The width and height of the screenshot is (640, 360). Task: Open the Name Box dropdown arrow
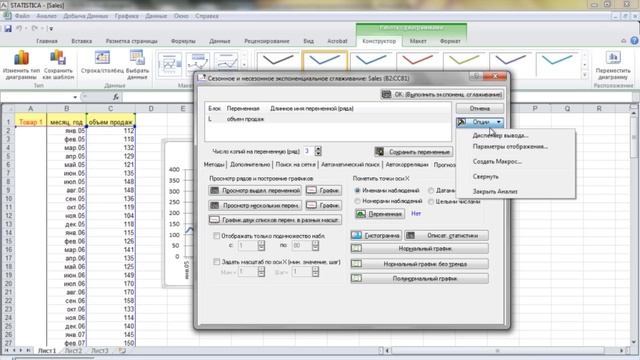75,97
